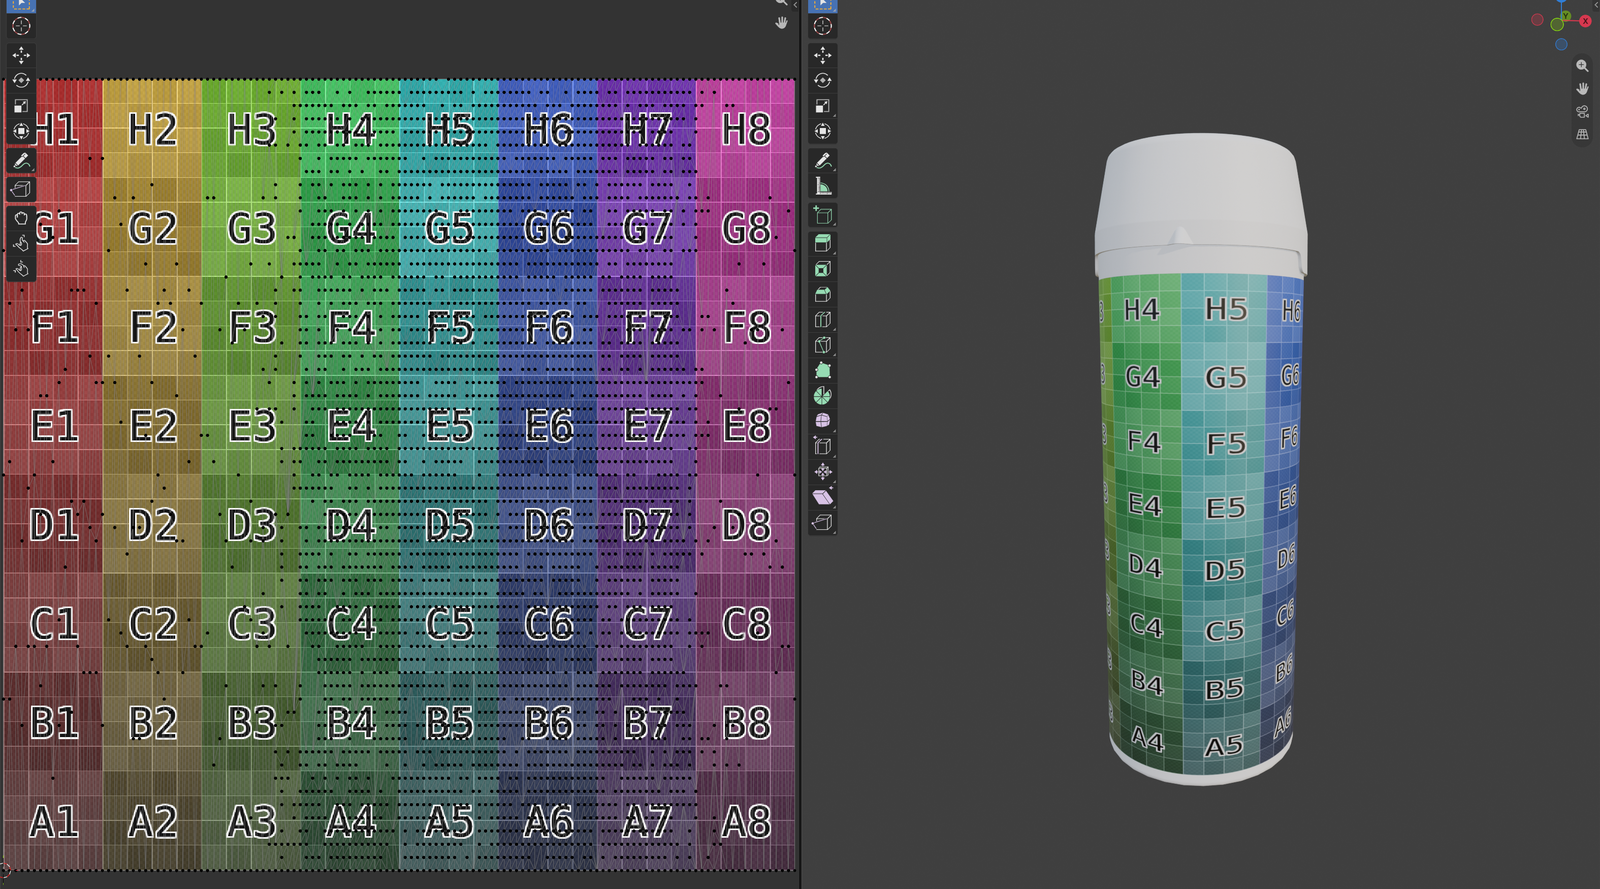Click the negative Z blue gizmo circle
This screenshot has width=1600, height=889.
1561,44
